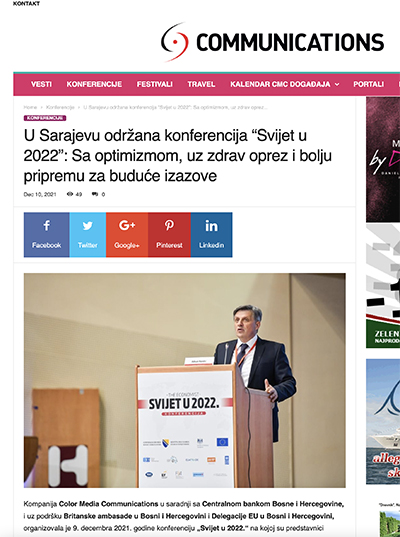This screenshot has width=400, height=537.
Task: Share article via Twitter button
Action: [x=88, y=235]
